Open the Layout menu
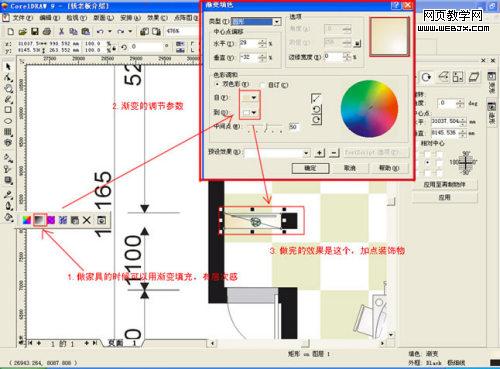The image size is (500, 369). [x=103, y=18]
